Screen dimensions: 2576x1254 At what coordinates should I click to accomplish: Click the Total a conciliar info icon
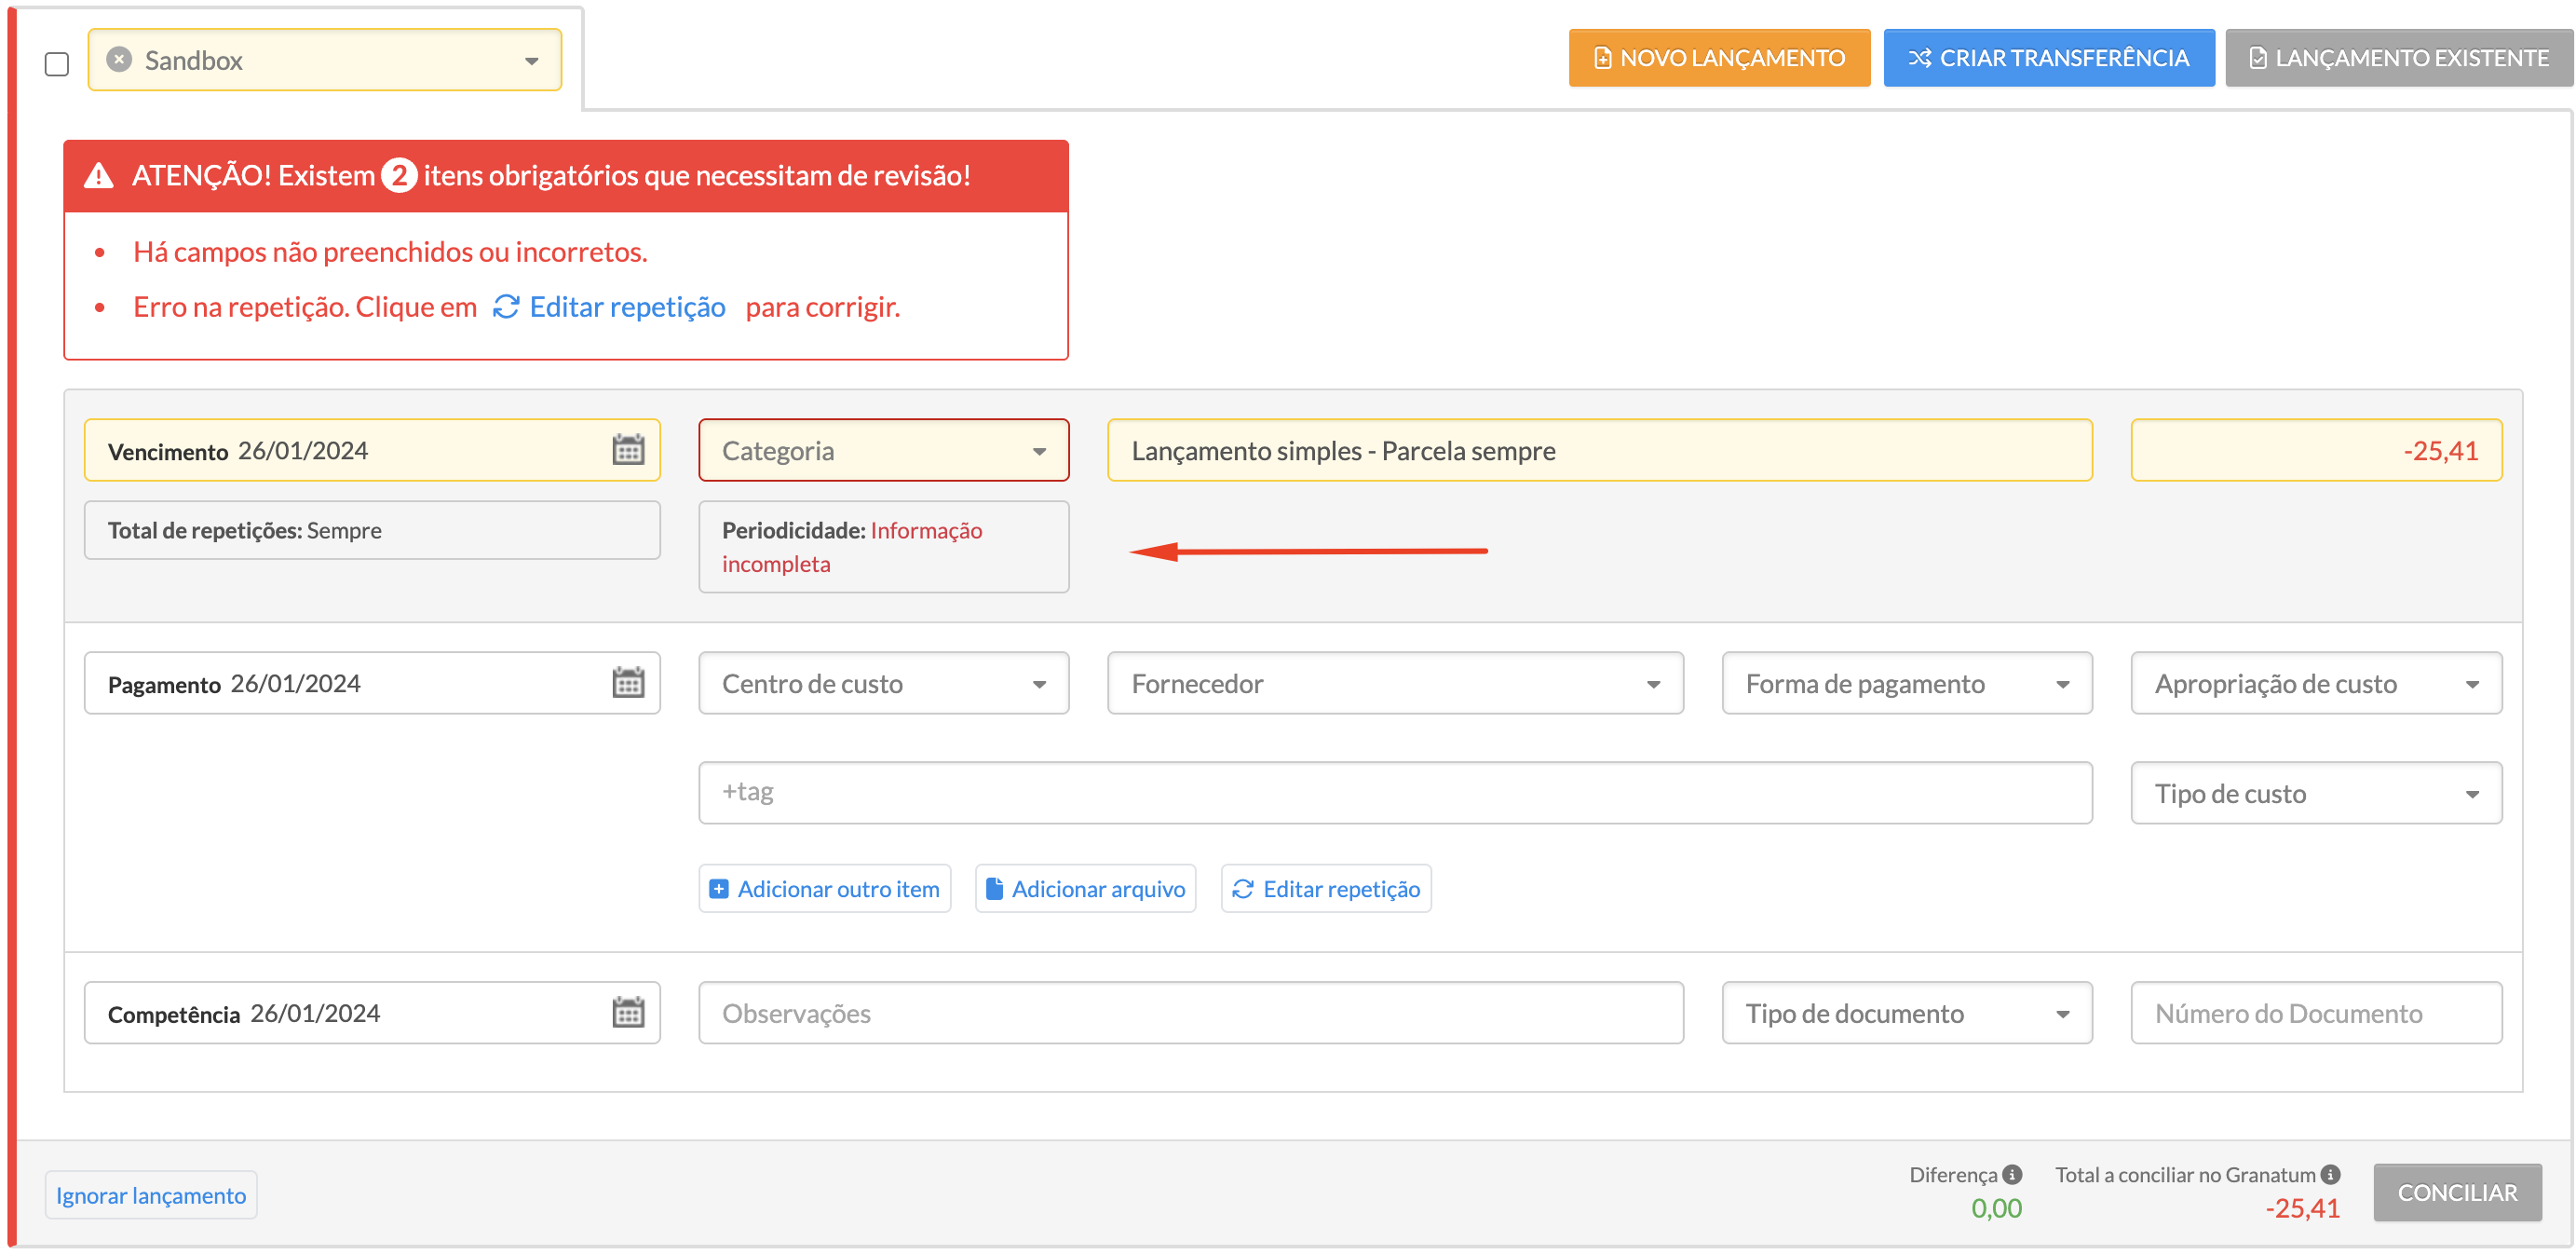coord(2331,1175)
